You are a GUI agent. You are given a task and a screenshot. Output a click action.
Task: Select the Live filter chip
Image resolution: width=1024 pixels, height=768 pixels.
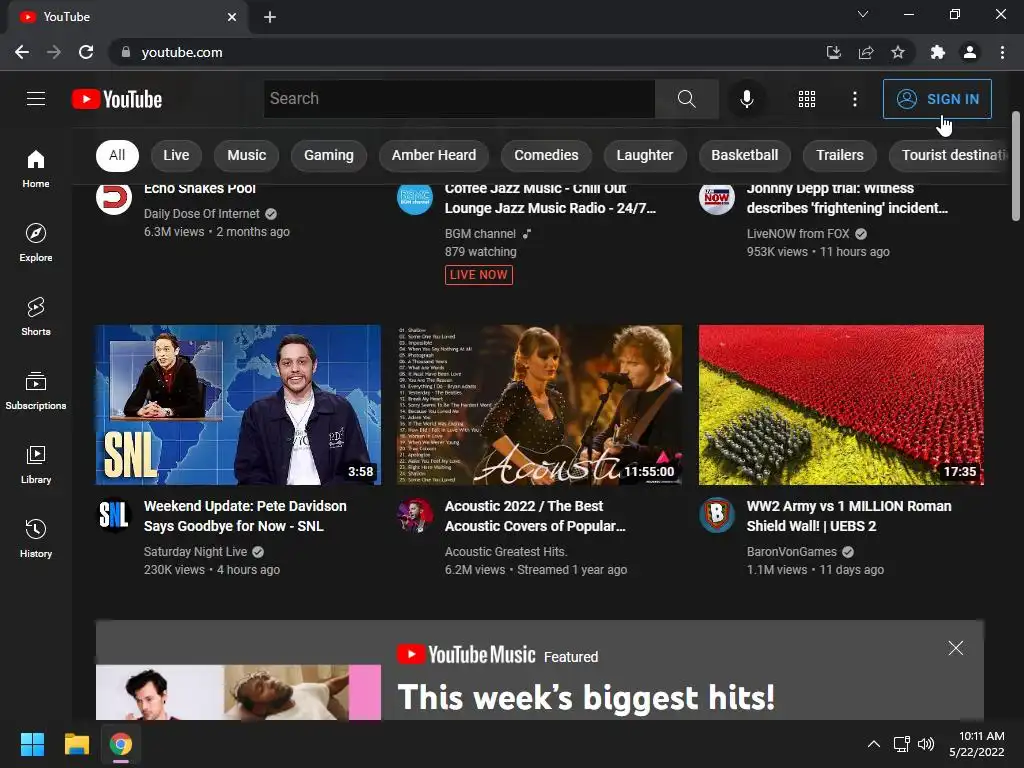pos(176,155)
